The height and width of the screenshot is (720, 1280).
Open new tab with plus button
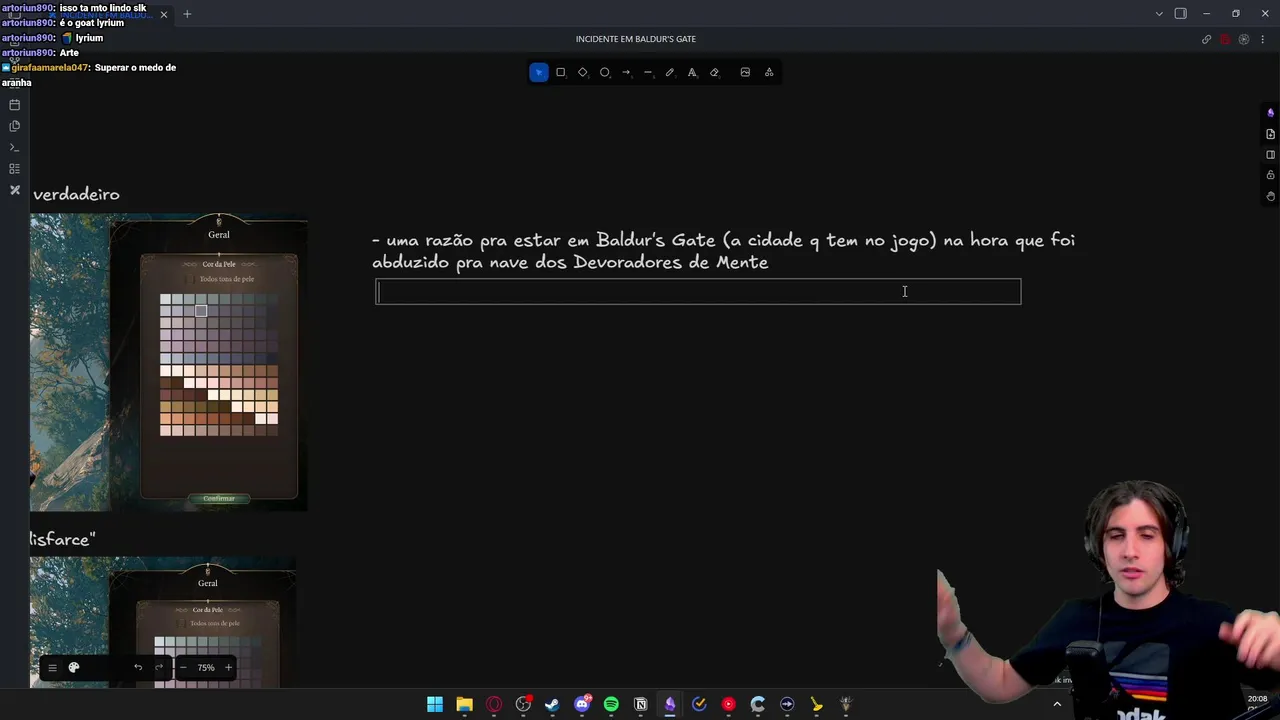(x=187, y=14)
